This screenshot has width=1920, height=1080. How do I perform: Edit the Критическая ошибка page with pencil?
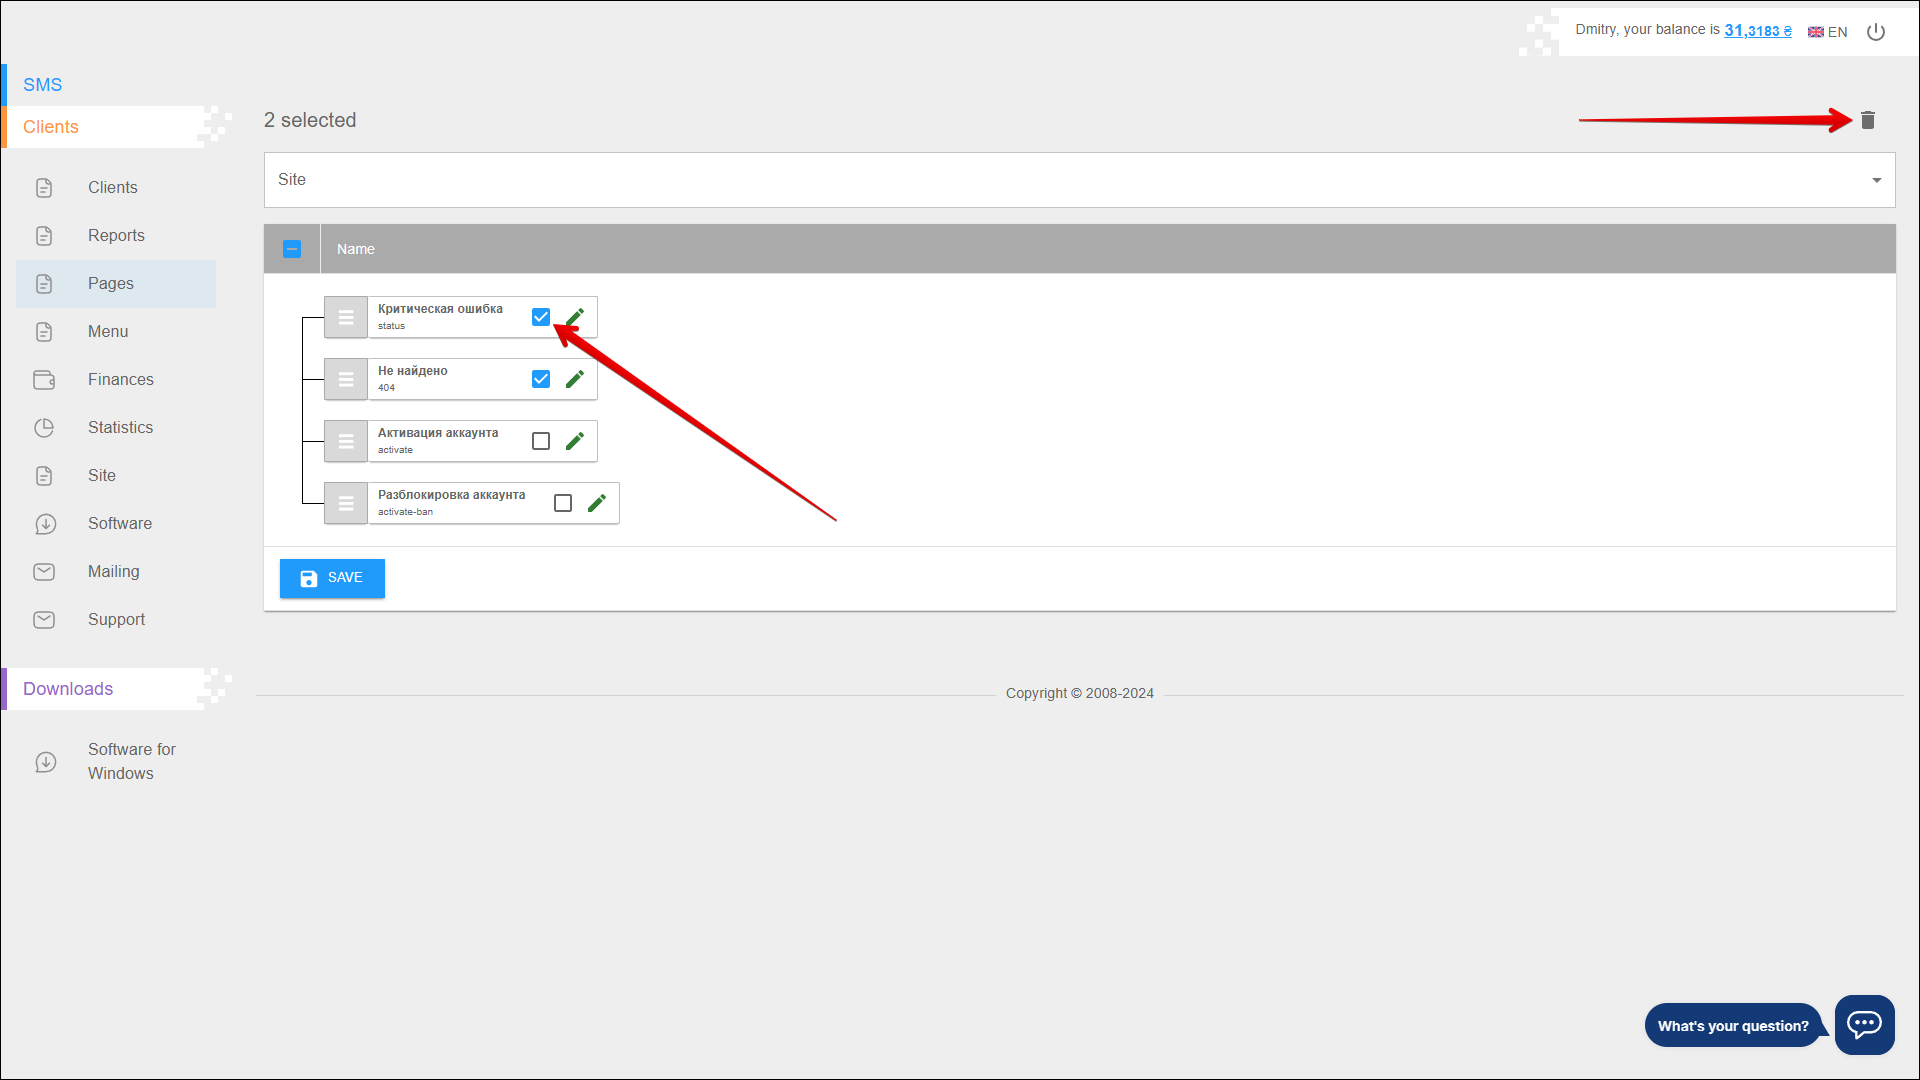point(575,317)
